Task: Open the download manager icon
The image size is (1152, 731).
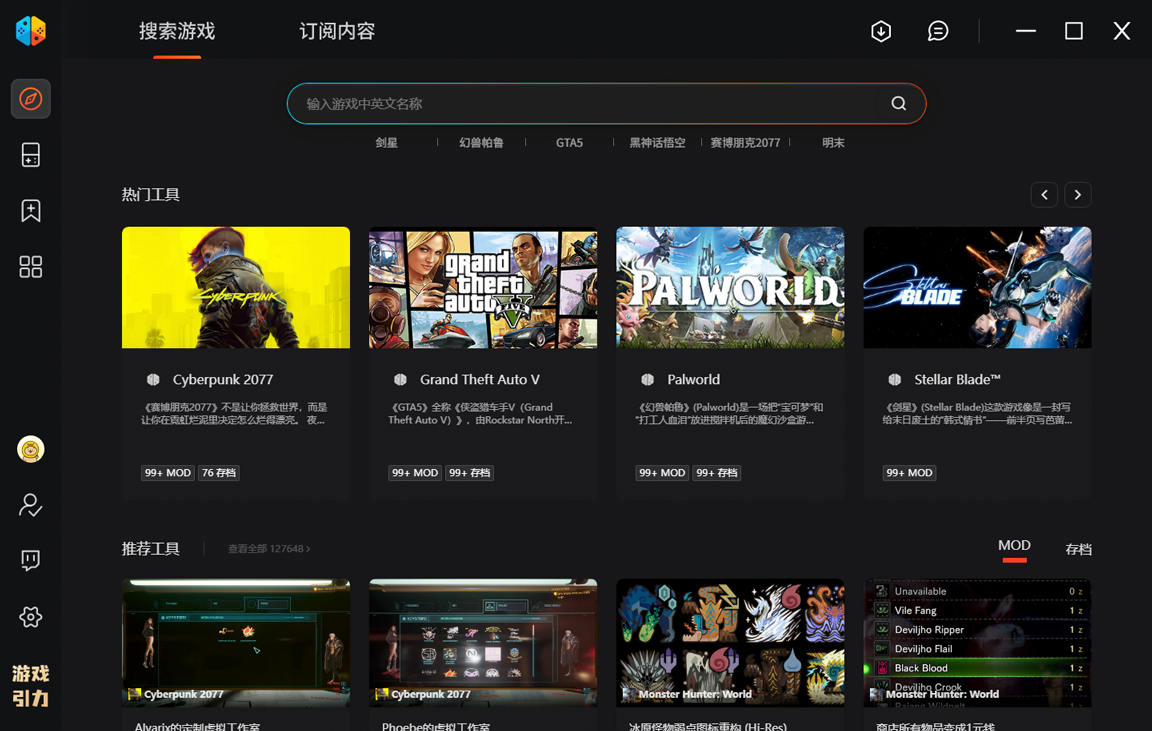Action: (881, 31)
